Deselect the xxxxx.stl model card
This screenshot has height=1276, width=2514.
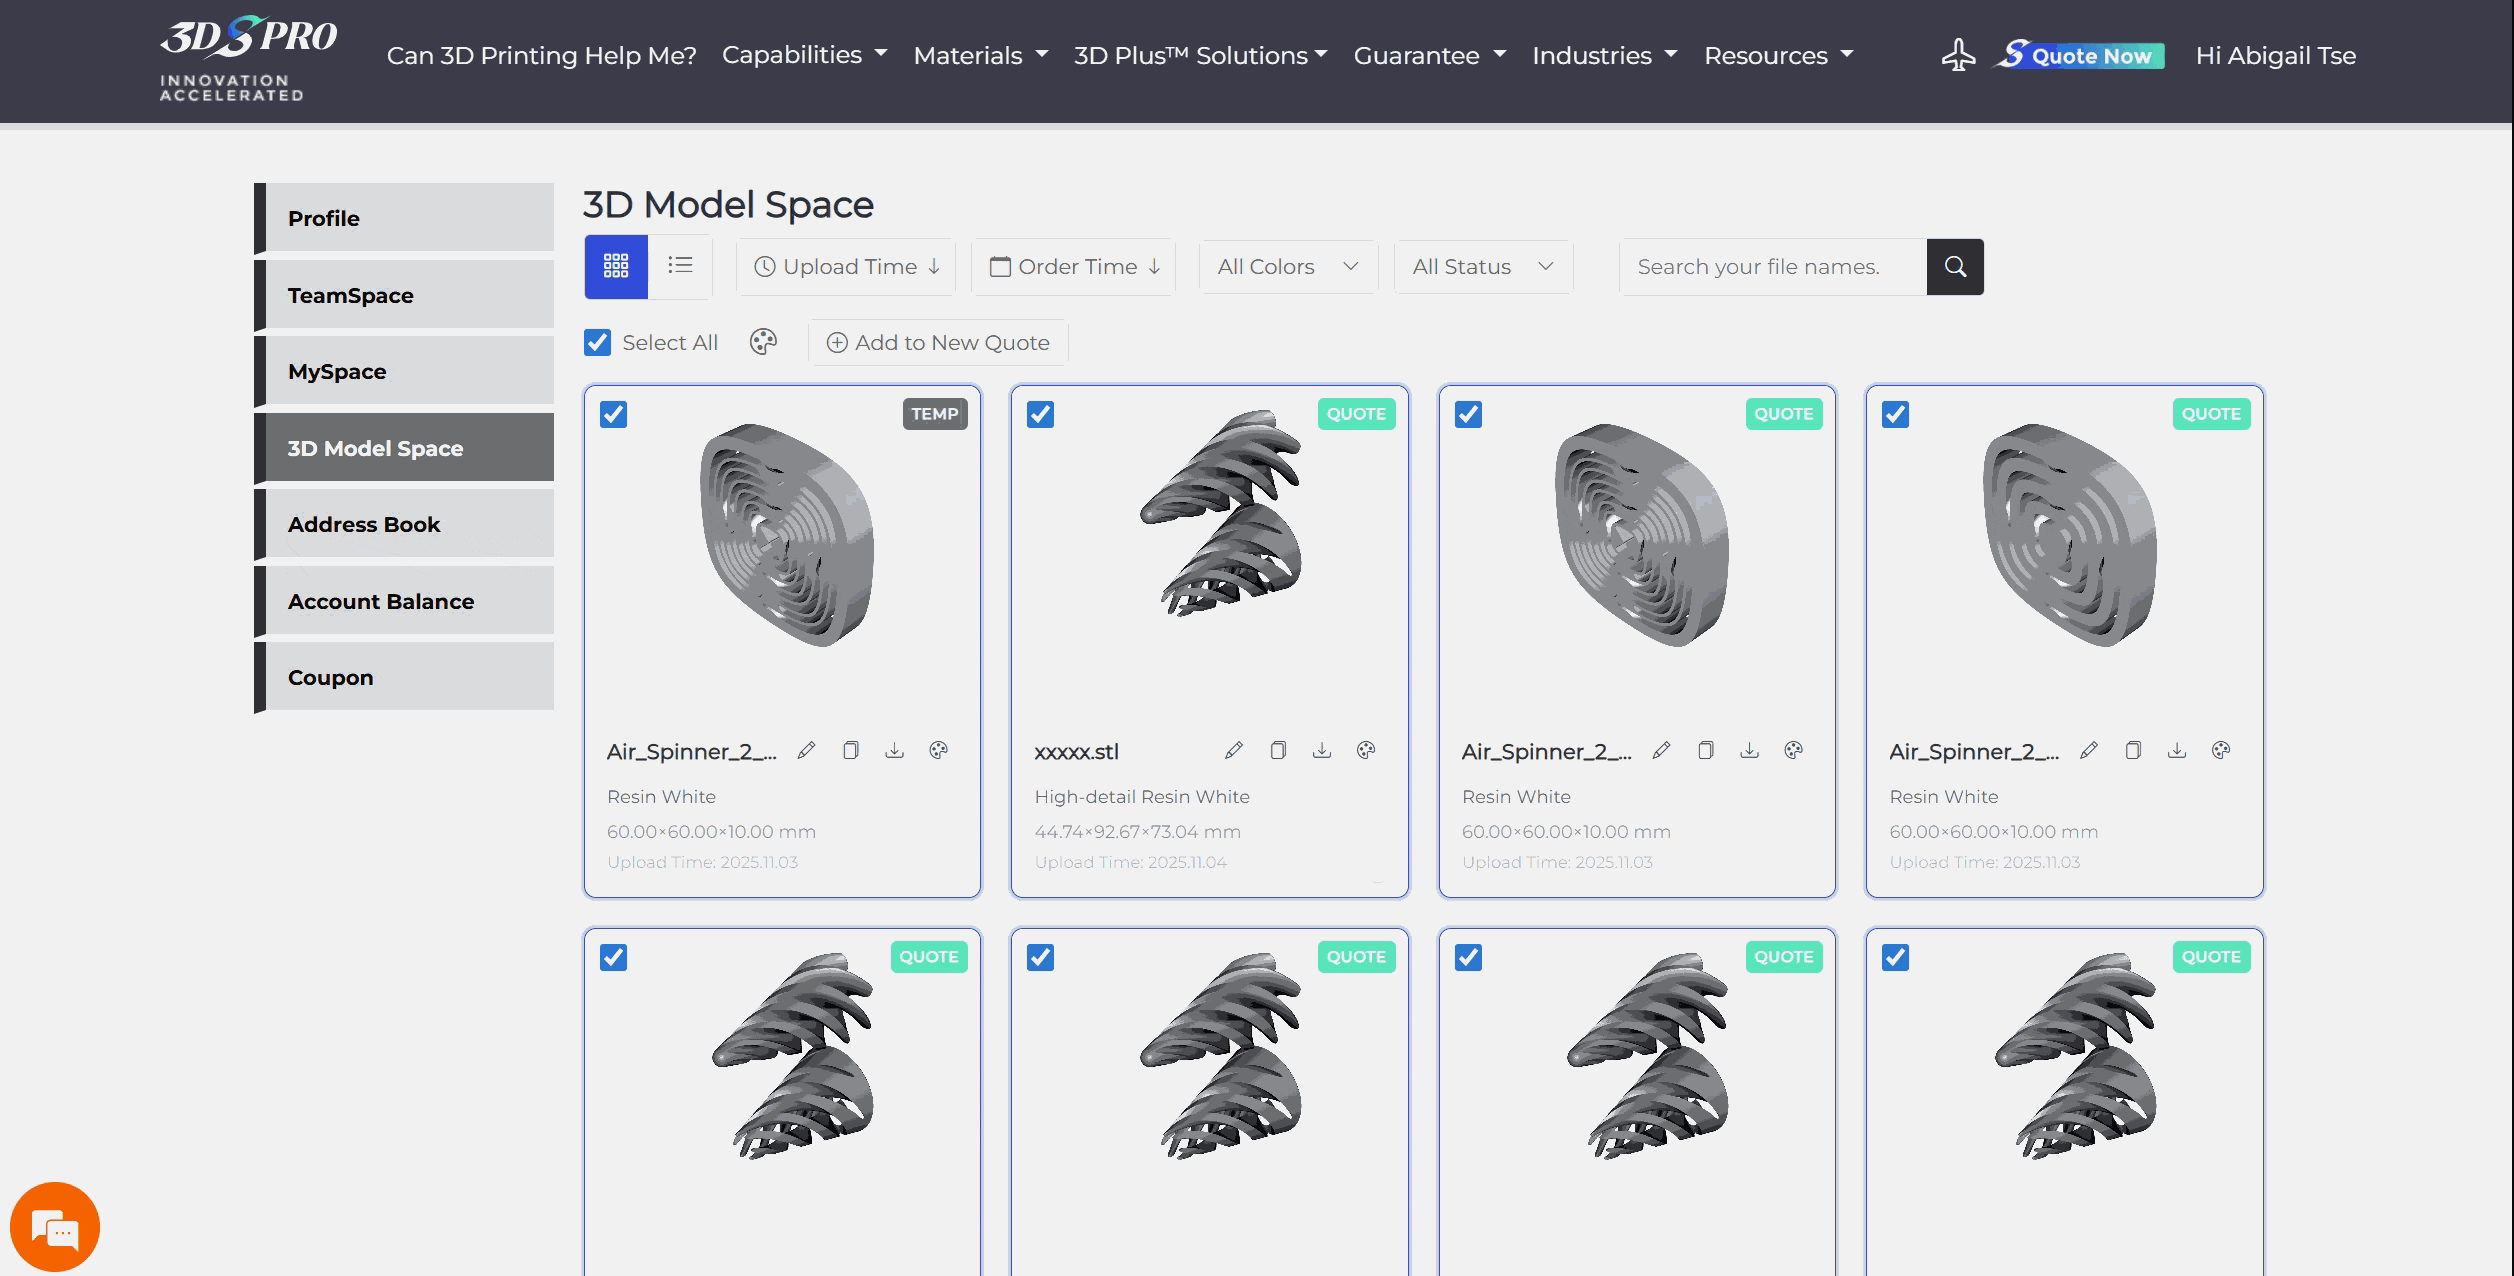click(1040, 414)
